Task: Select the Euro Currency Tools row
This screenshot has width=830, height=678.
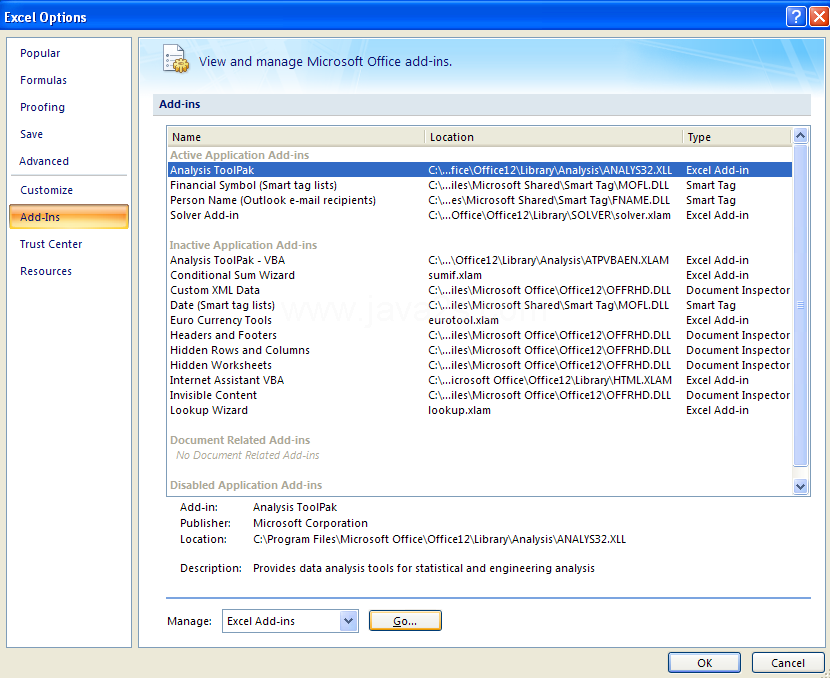Action: (480, 320)
